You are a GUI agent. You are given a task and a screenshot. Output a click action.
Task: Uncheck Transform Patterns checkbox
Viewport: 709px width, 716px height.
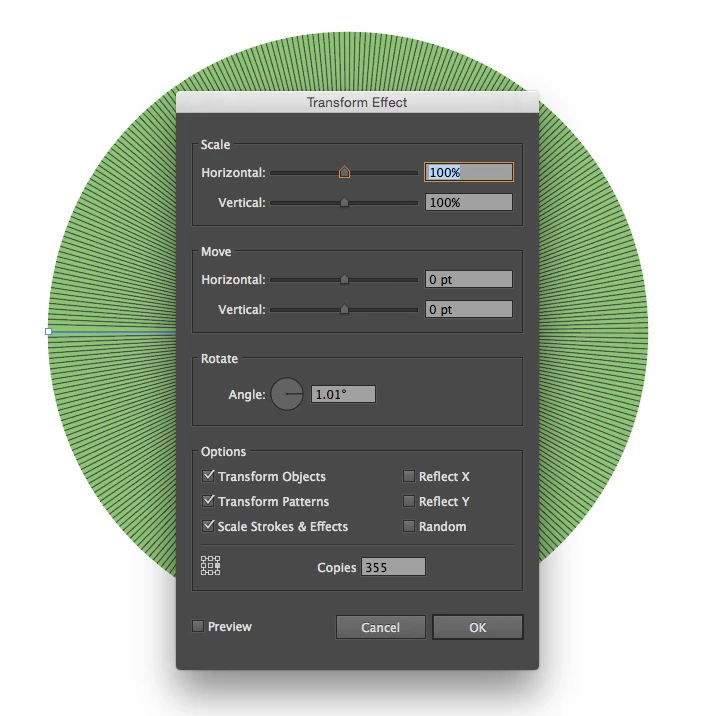208,501
